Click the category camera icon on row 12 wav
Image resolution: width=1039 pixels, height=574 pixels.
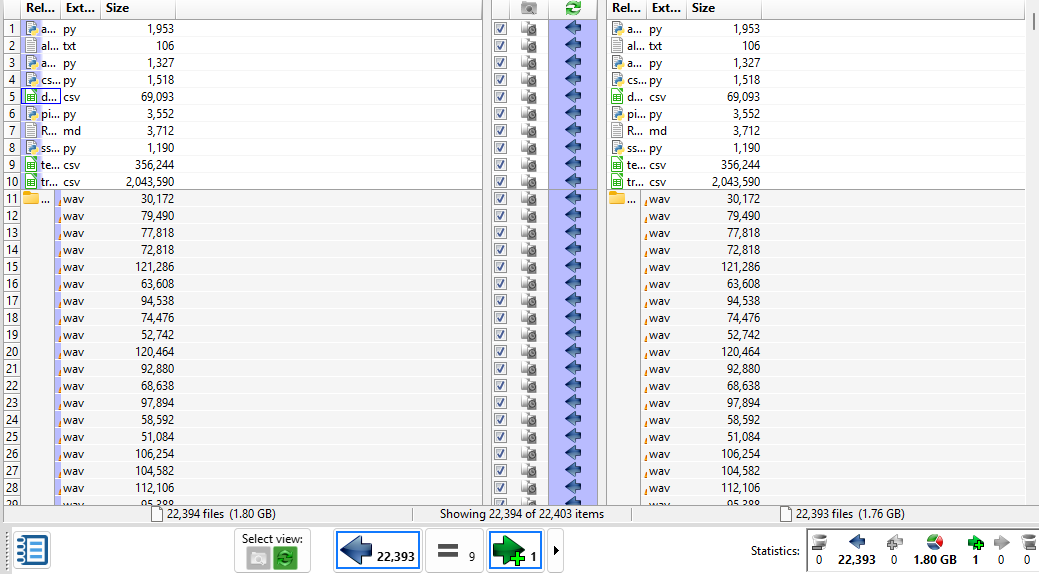point(529,215)
